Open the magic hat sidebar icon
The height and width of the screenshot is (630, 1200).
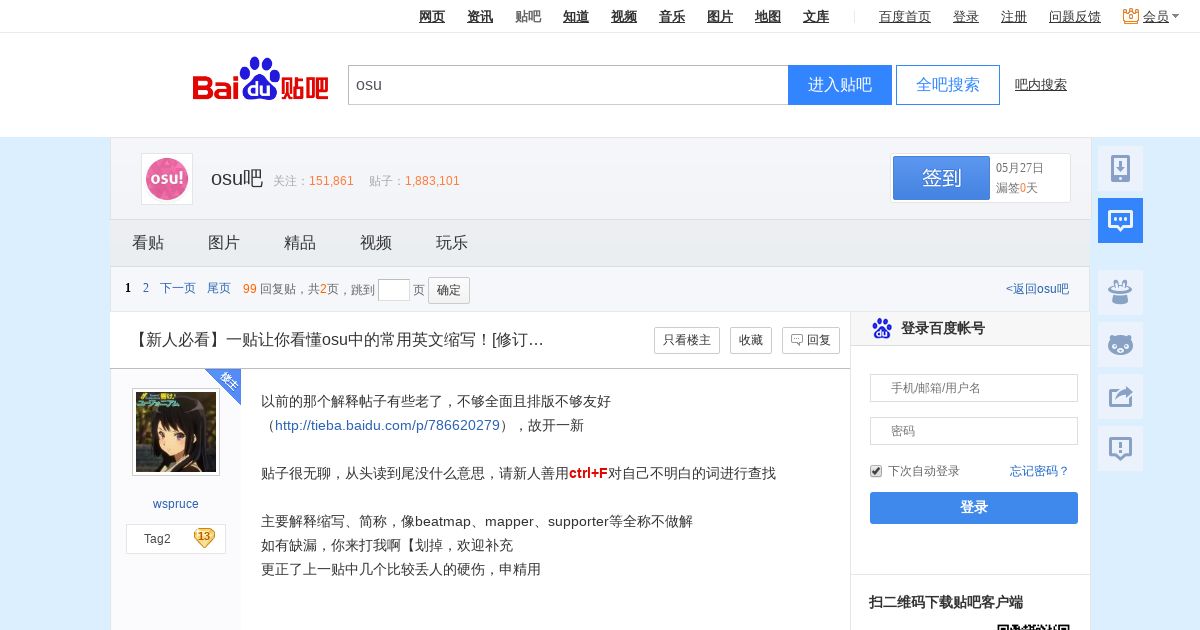click(x=1120, y=292)
